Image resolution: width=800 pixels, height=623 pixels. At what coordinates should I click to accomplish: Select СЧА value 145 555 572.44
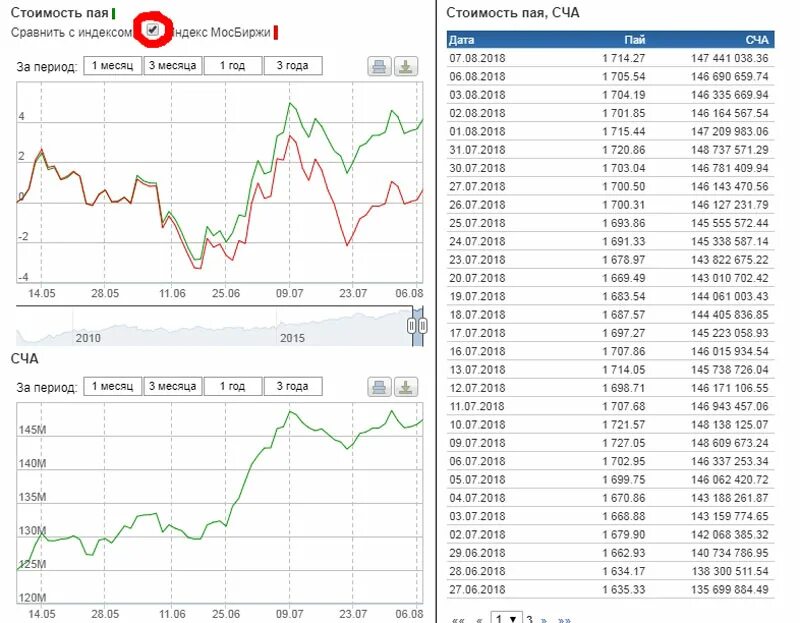(730, 223)
